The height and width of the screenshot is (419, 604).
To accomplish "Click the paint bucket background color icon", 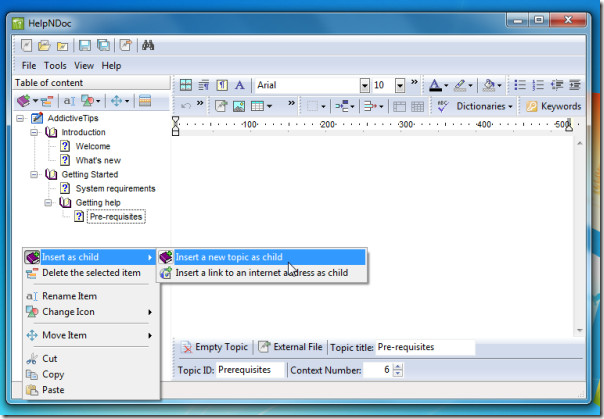I will point(489,85).
